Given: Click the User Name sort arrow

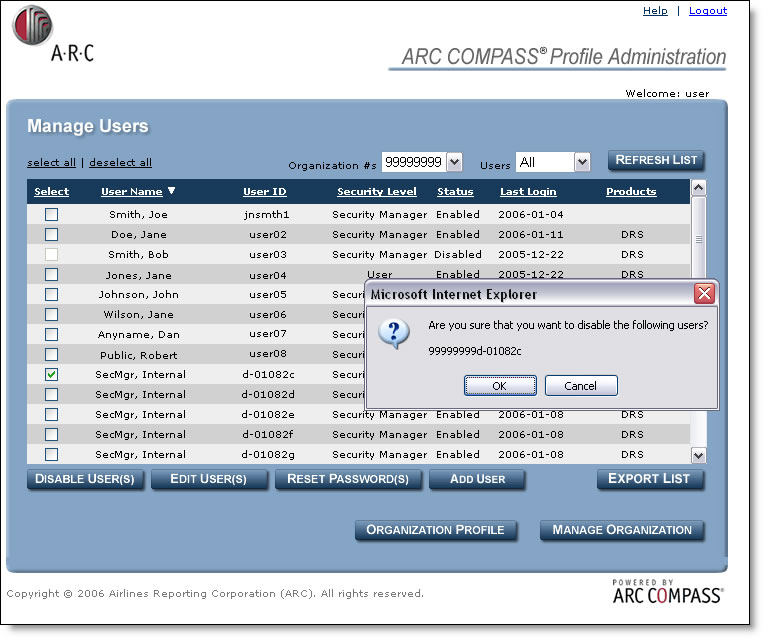Looking at the screenshot, I should point(172,191).
